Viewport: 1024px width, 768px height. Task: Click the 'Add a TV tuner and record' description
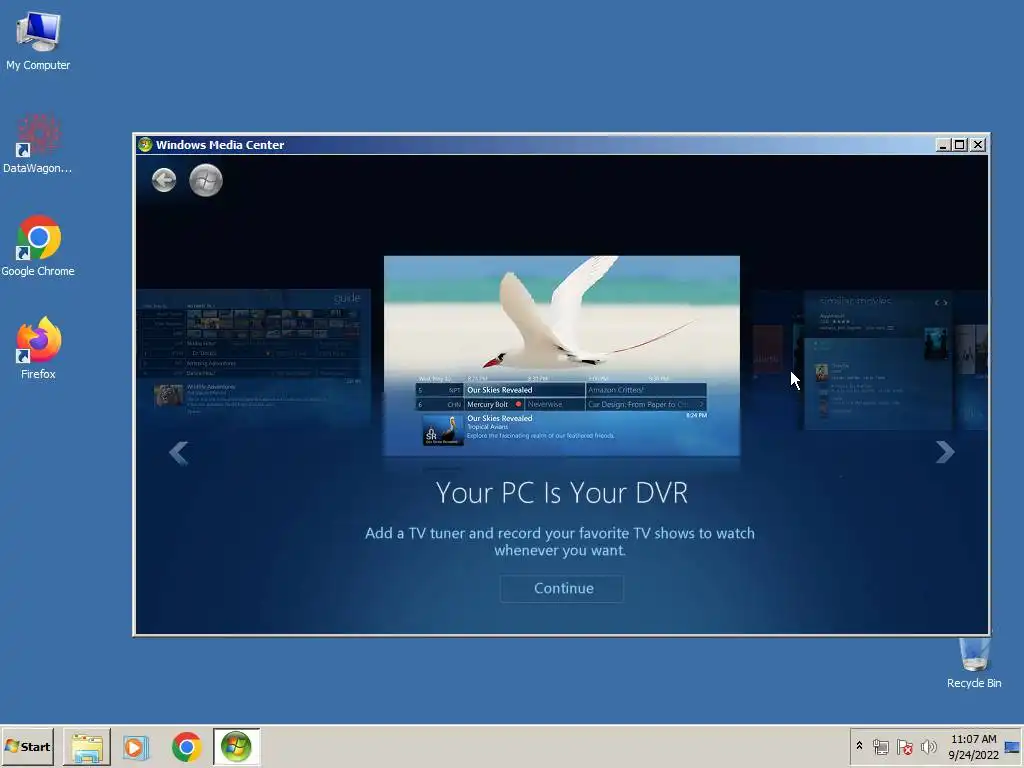[560, 541]
